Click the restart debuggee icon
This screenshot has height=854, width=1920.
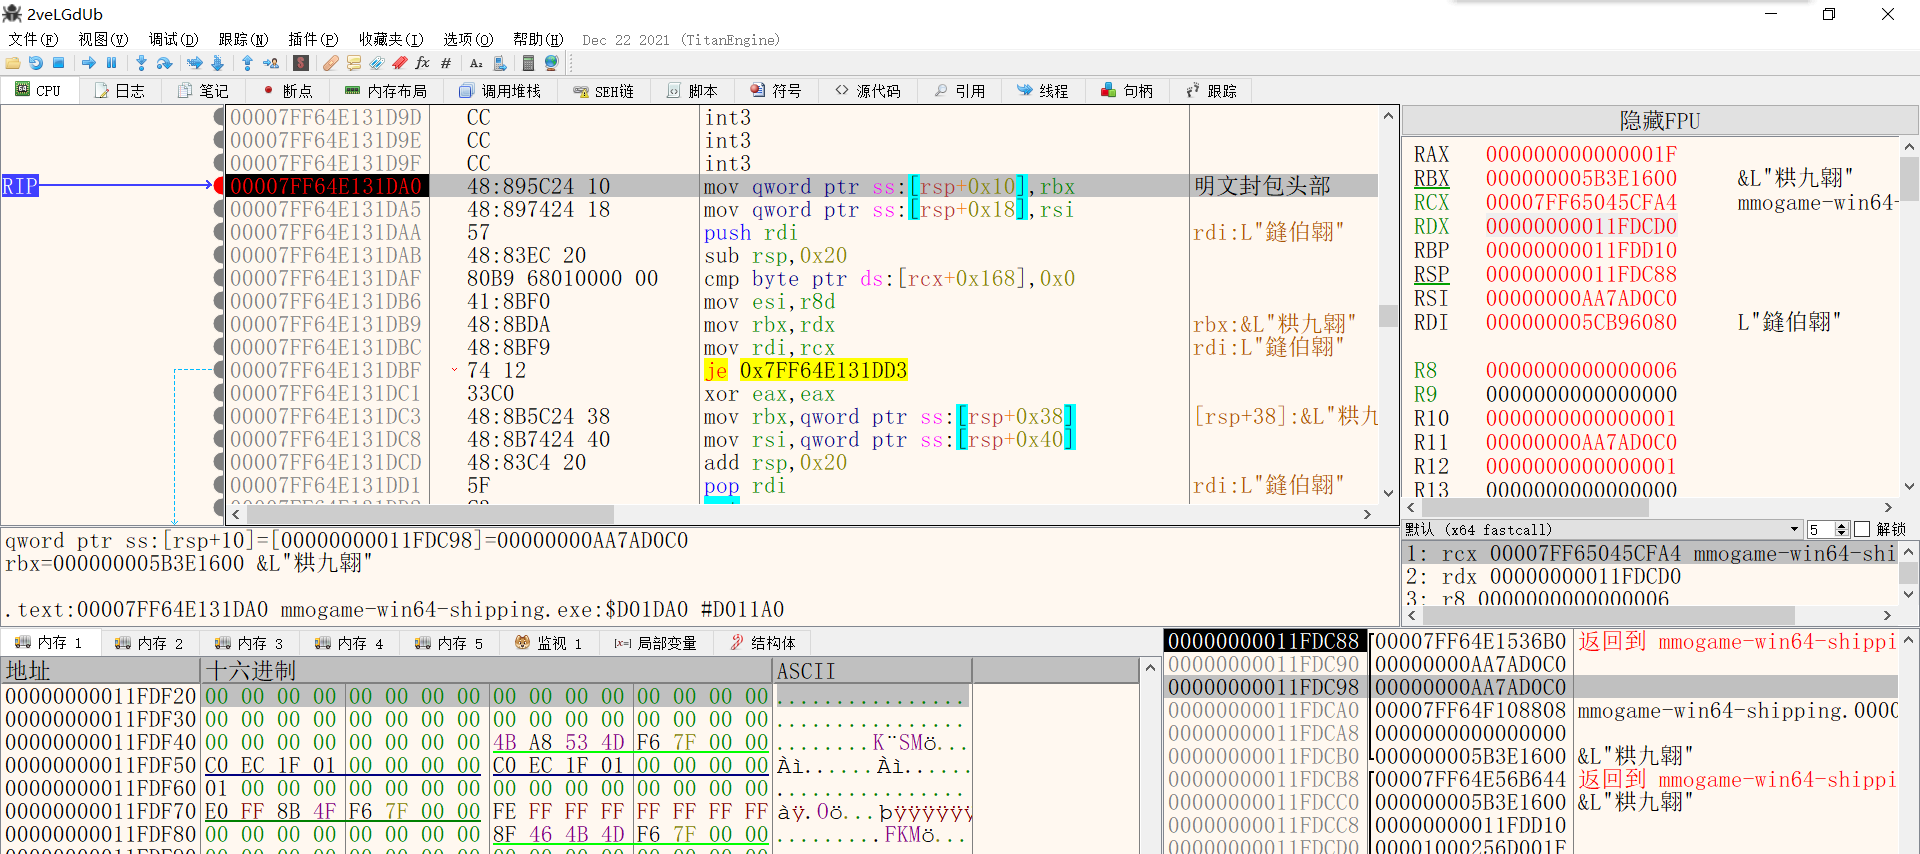click(36, 63)
